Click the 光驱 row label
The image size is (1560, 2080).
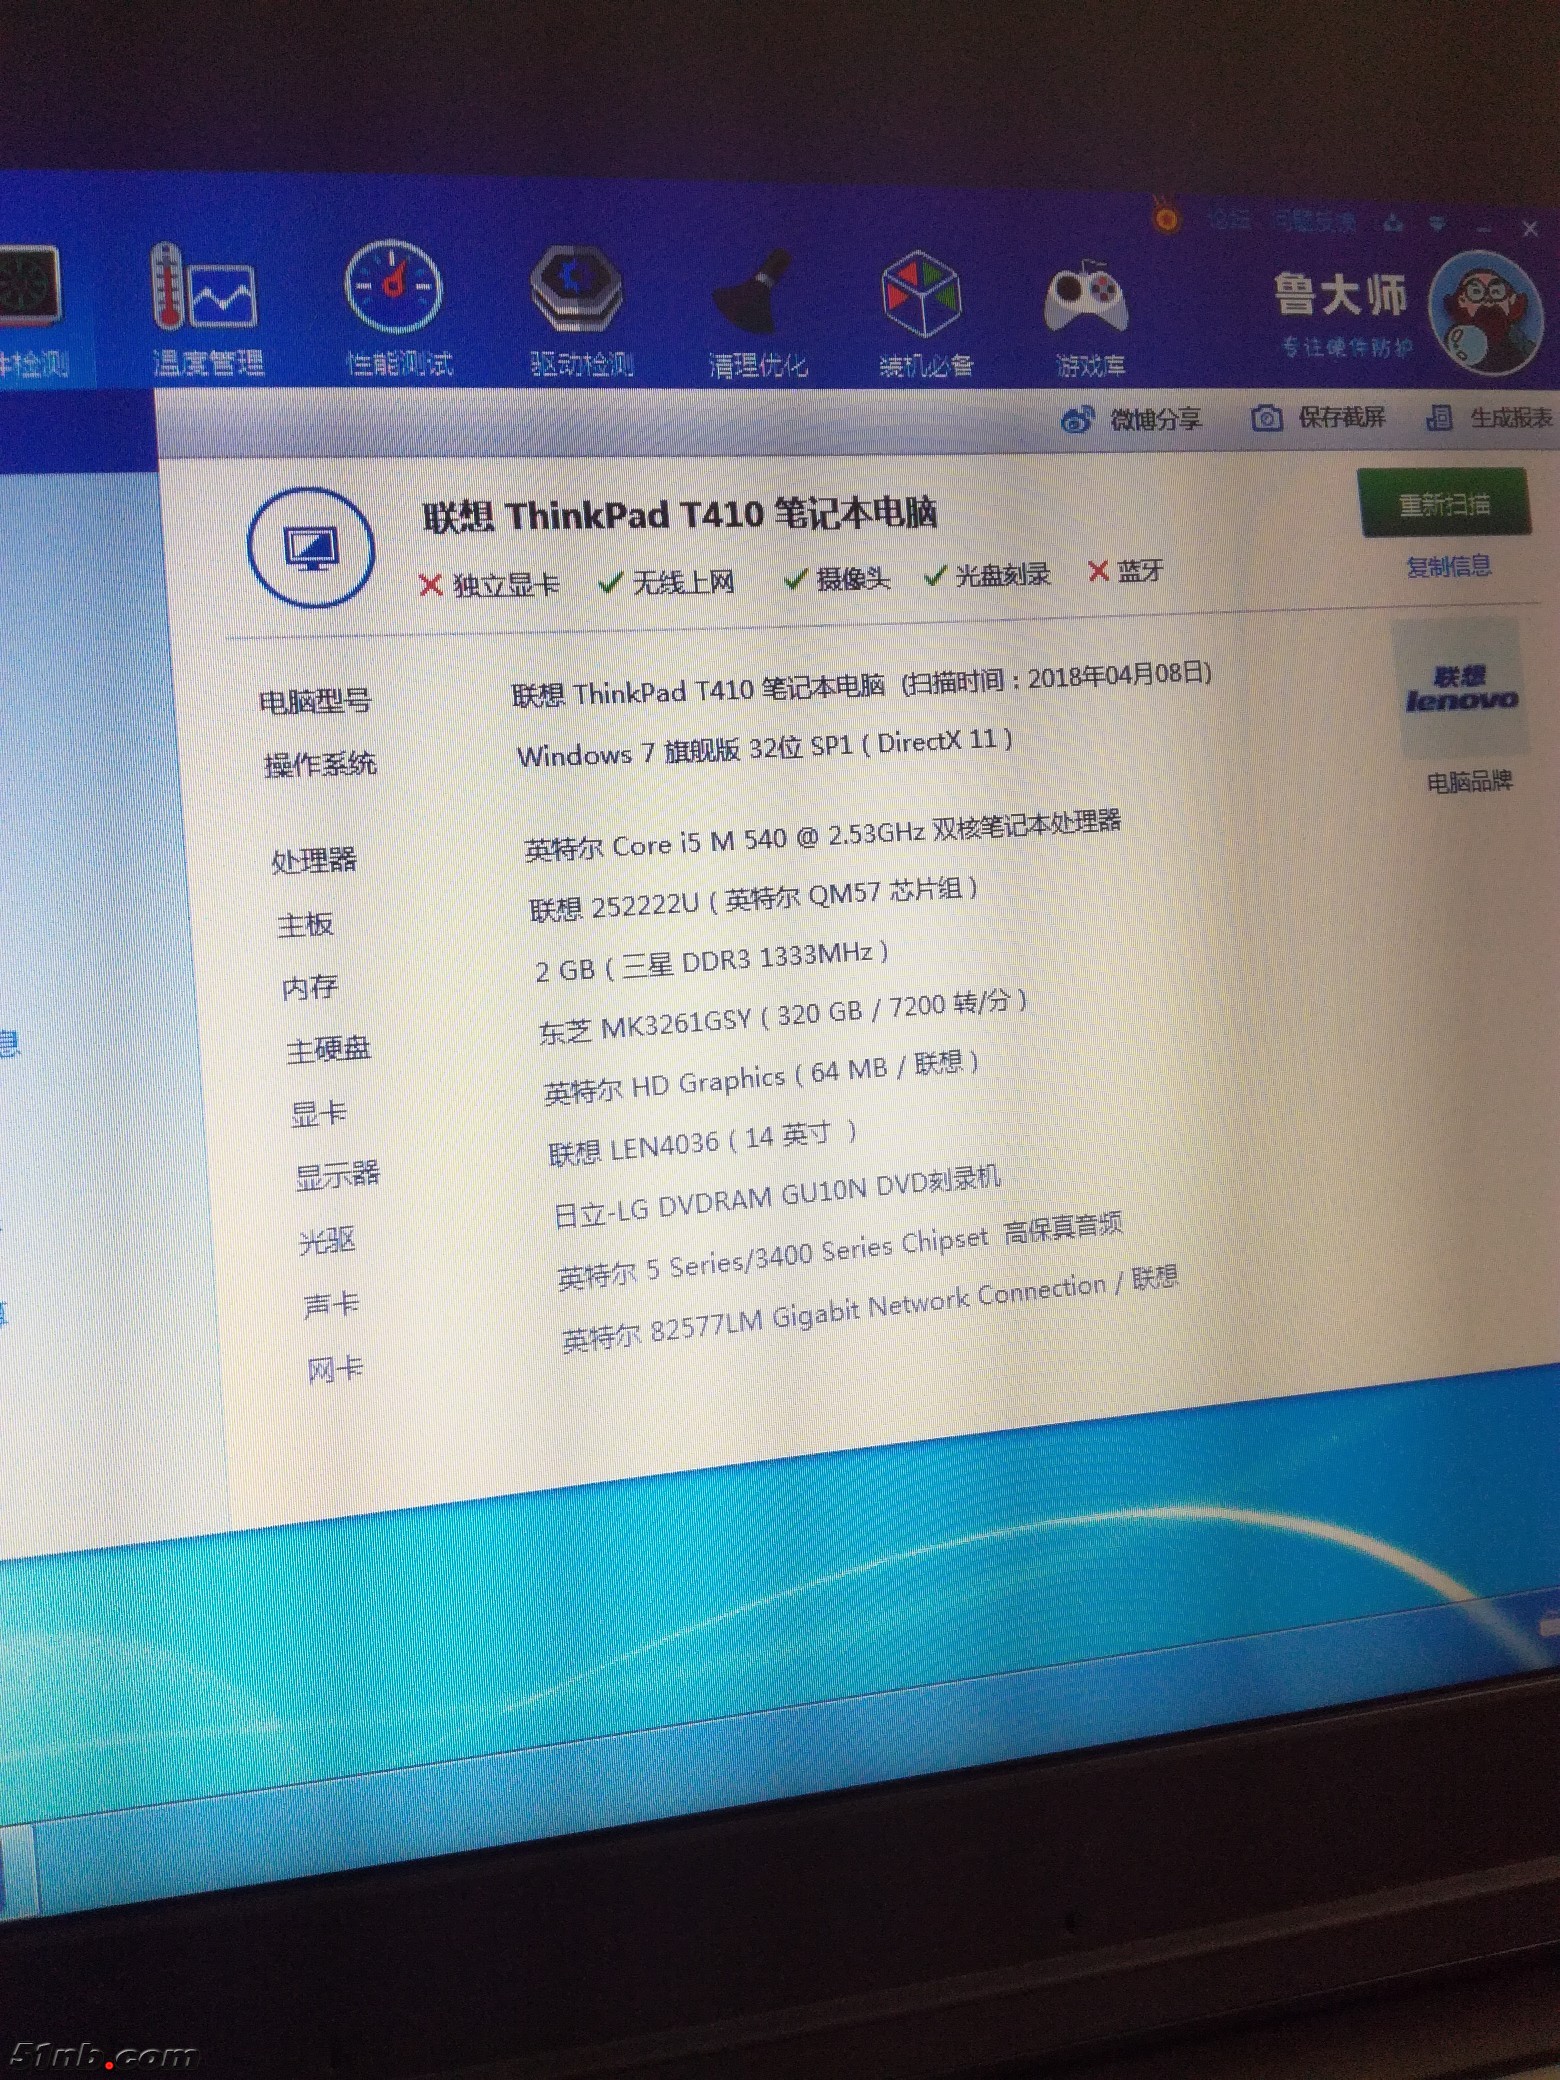[328, 1241]
